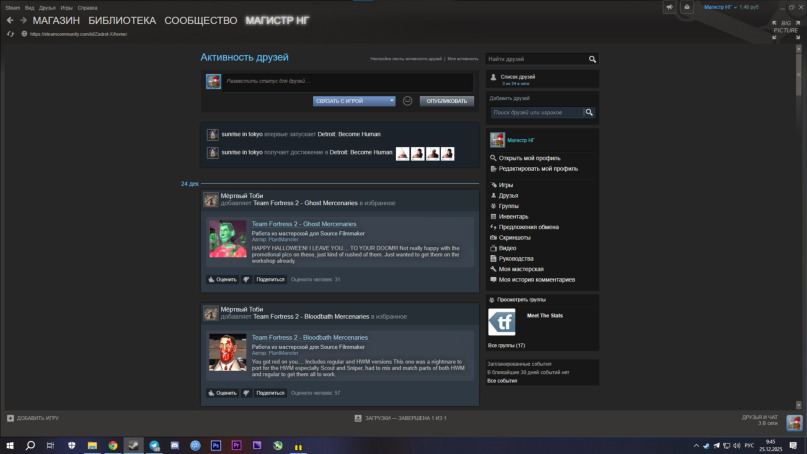Viewport: 807px width, 454px height.
Task: Show hidden system tray icons
Action: coord(696,446)
